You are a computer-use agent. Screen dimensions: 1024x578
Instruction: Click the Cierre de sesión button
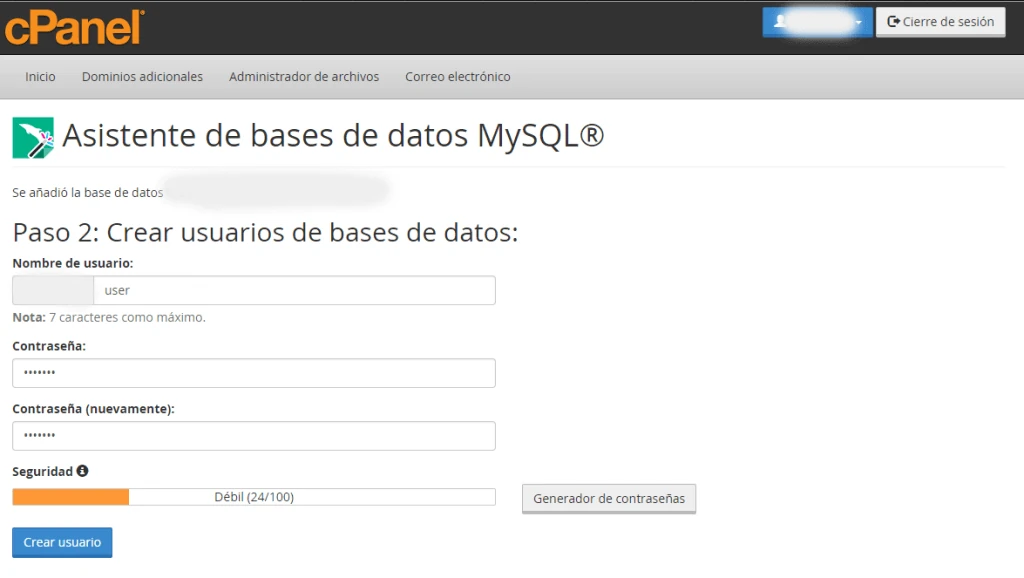pos(940,22)
